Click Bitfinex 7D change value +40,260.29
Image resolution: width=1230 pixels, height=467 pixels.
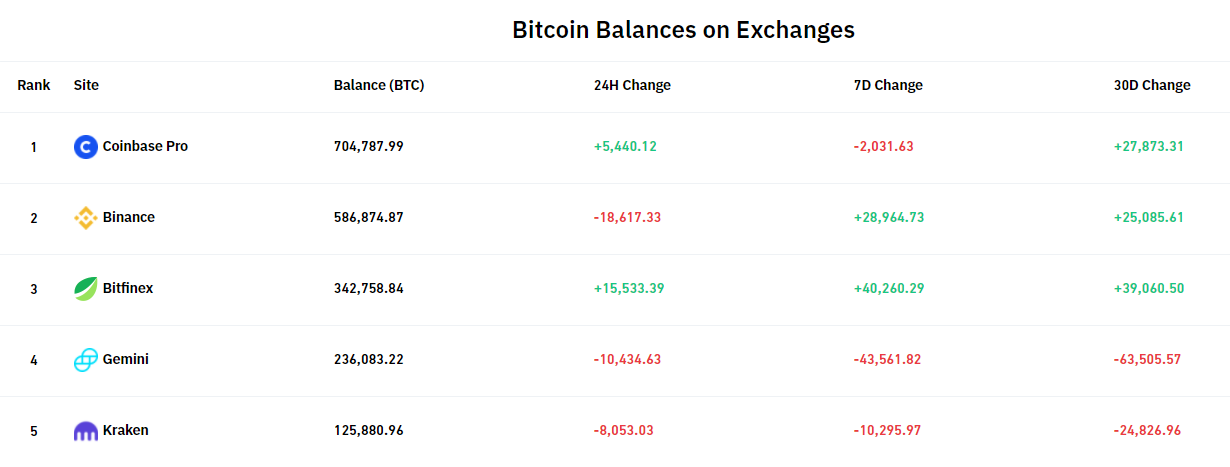tap(889, 288)
